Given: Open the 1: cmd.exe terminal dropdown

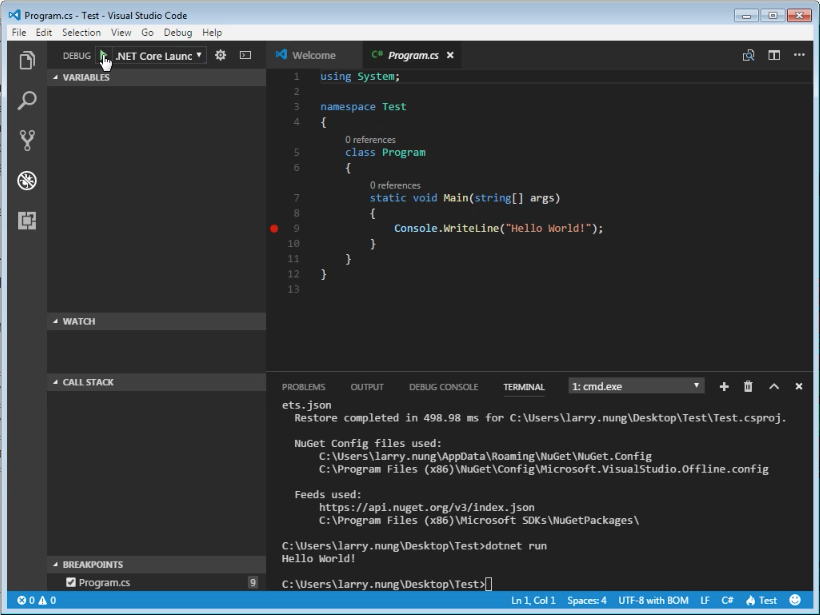Looking at the screenshot, I should [636, 386].
